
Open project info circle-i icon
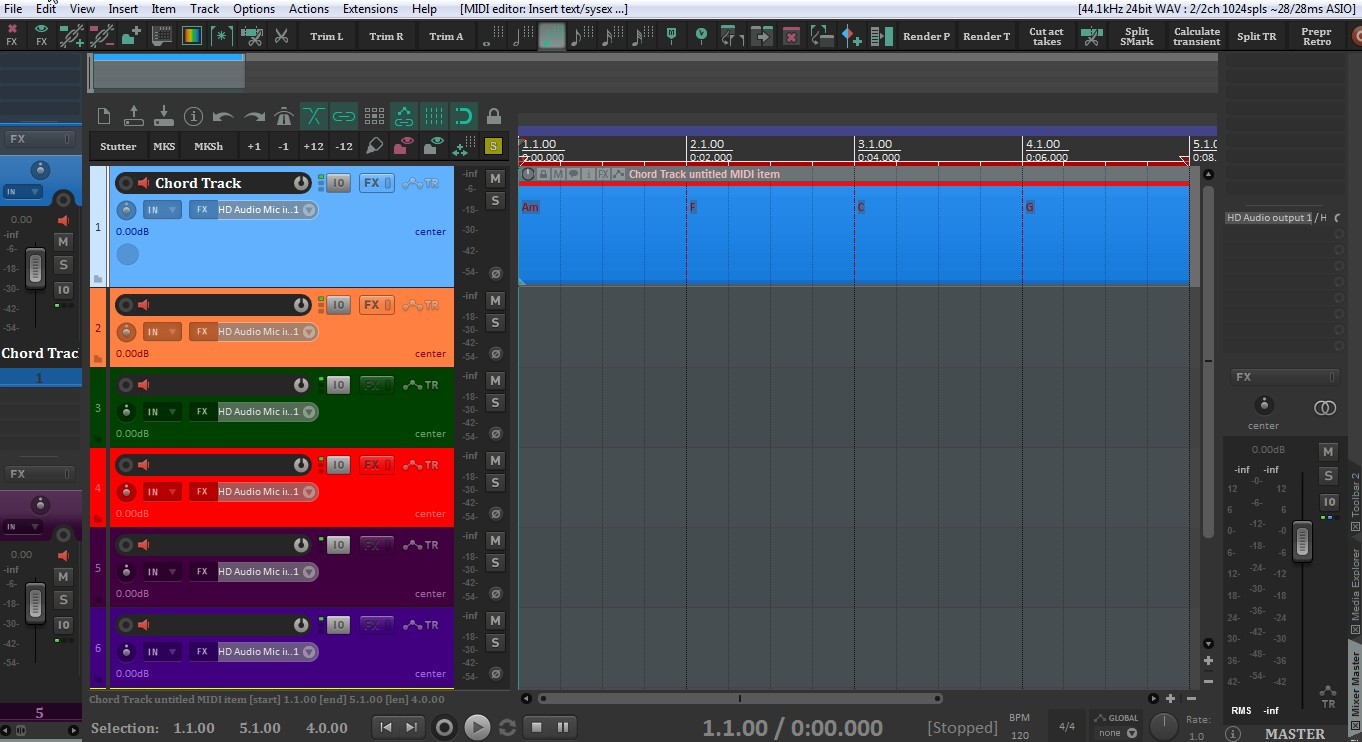point(194,116)
